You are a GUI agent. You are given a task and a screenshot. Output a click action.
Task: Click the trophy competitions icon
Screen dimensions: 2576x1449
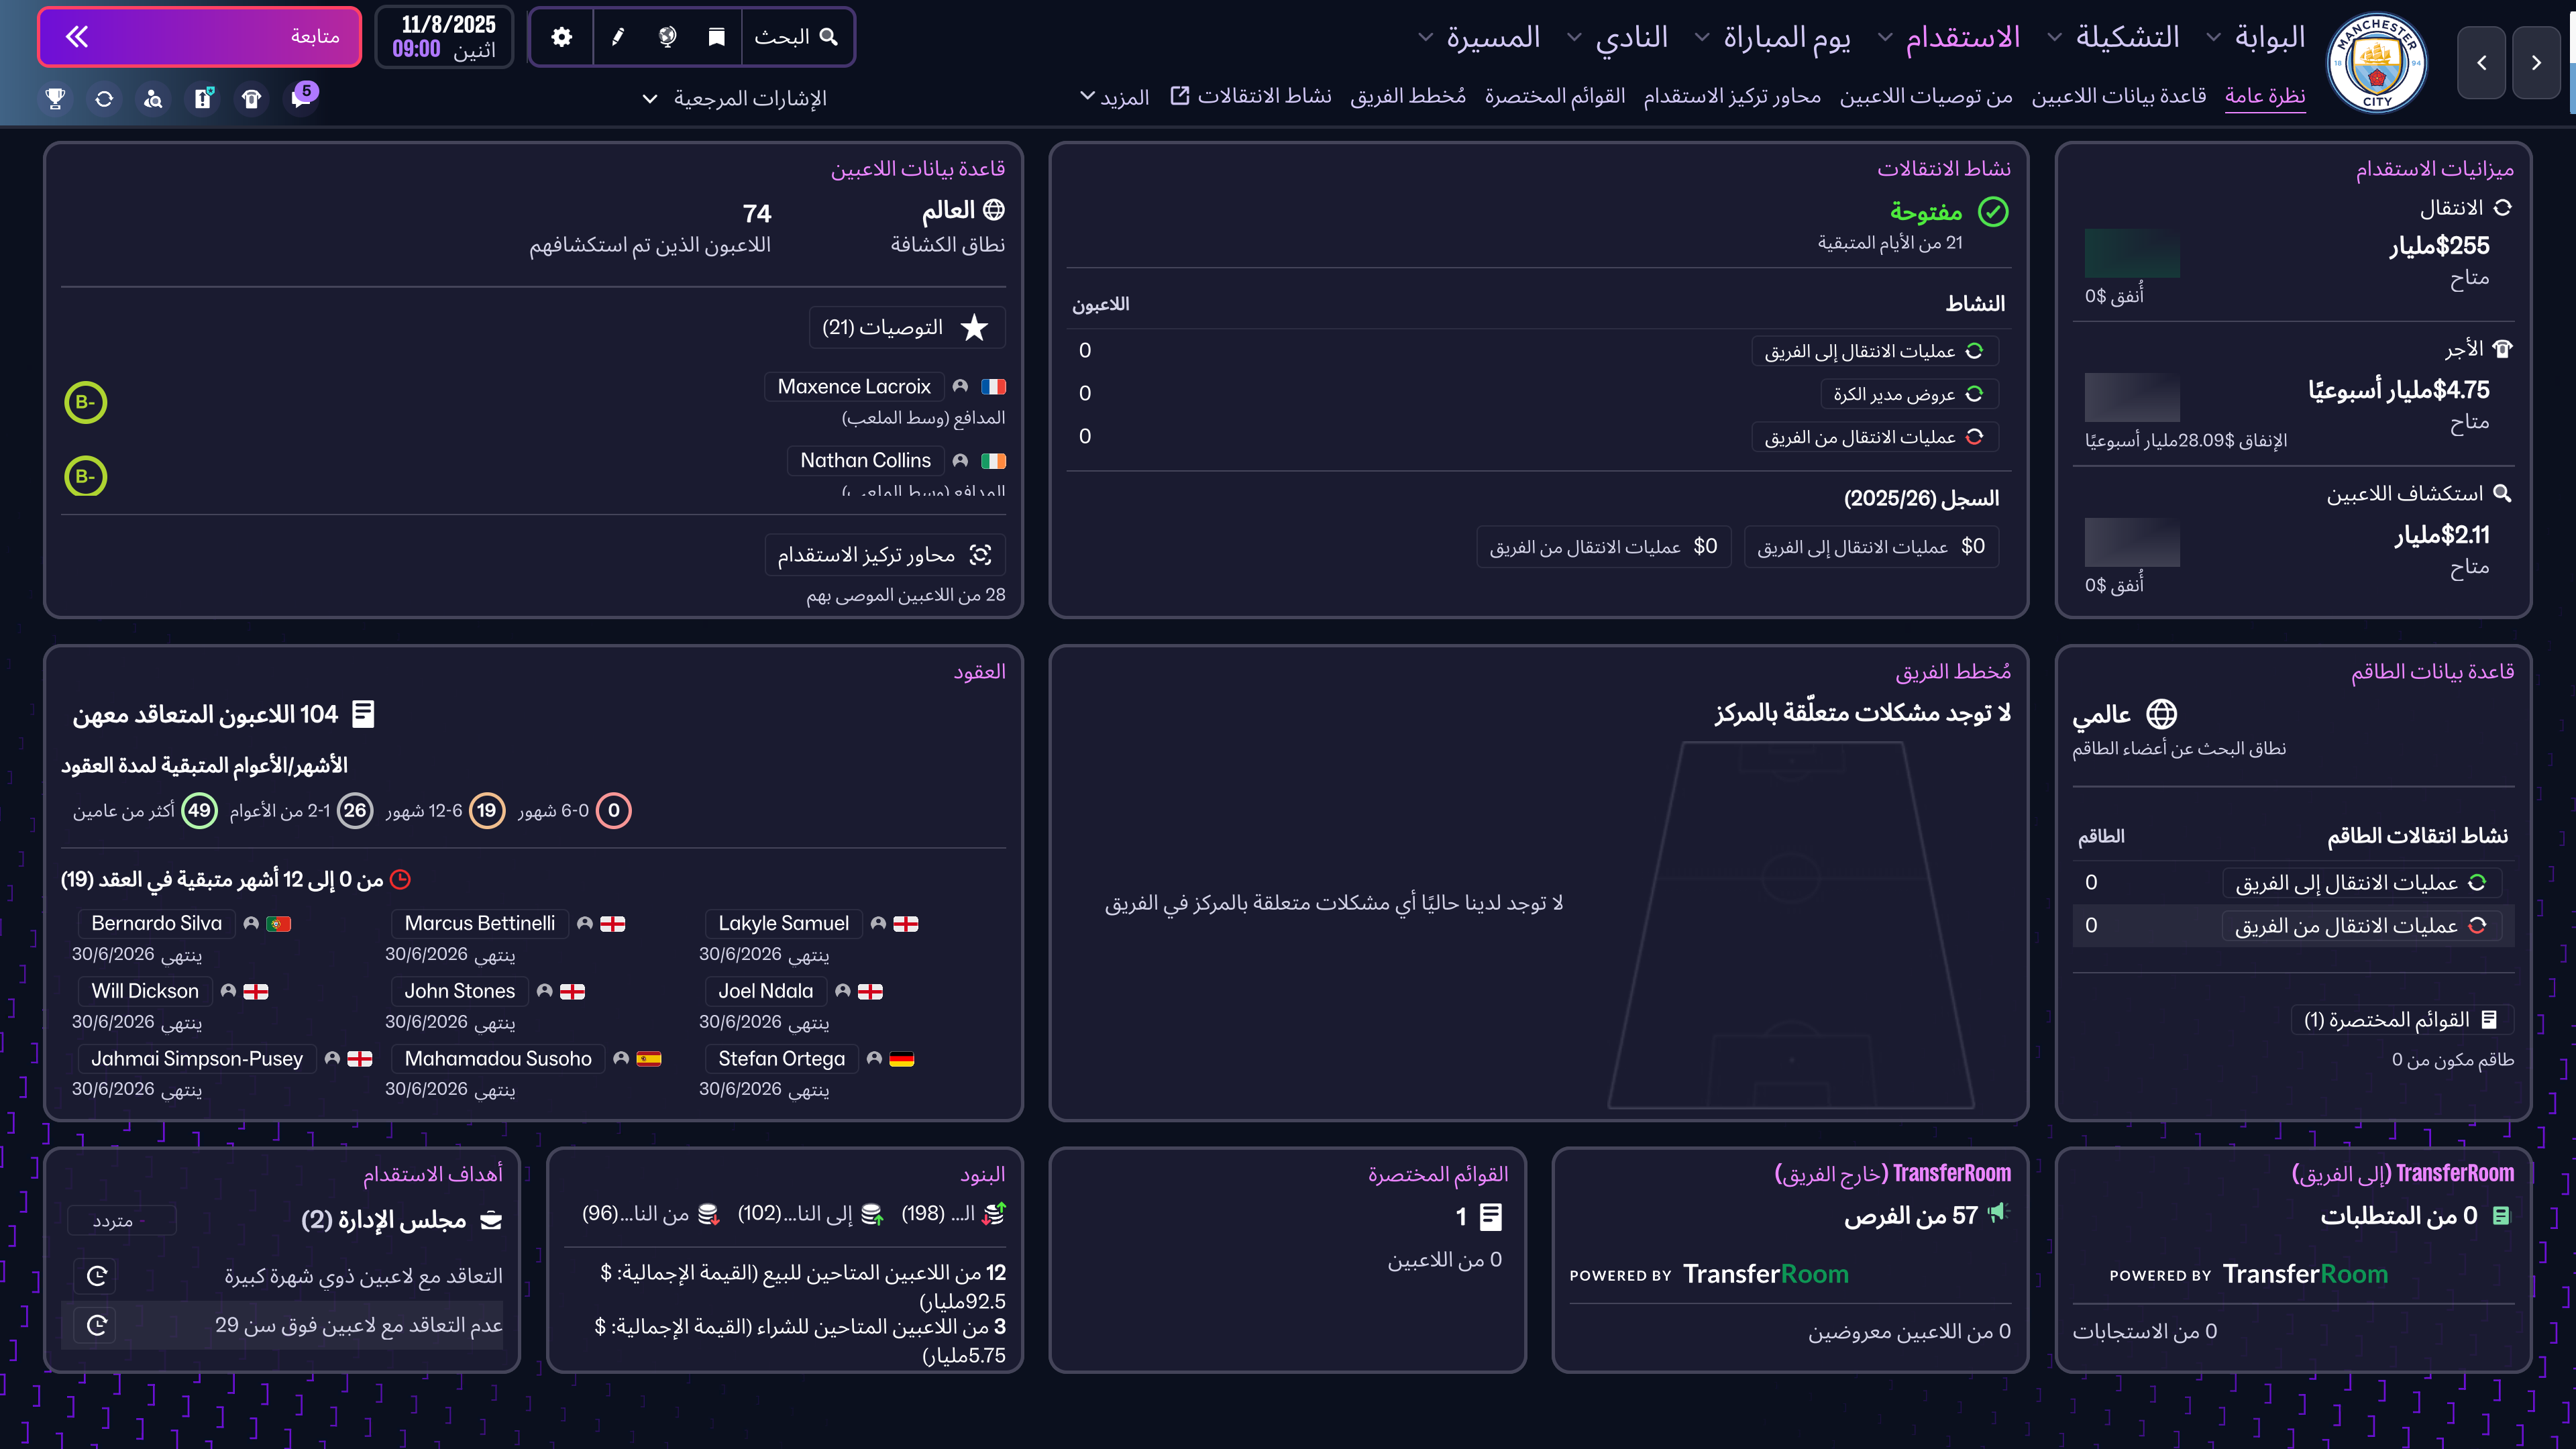tap(55, 98)
